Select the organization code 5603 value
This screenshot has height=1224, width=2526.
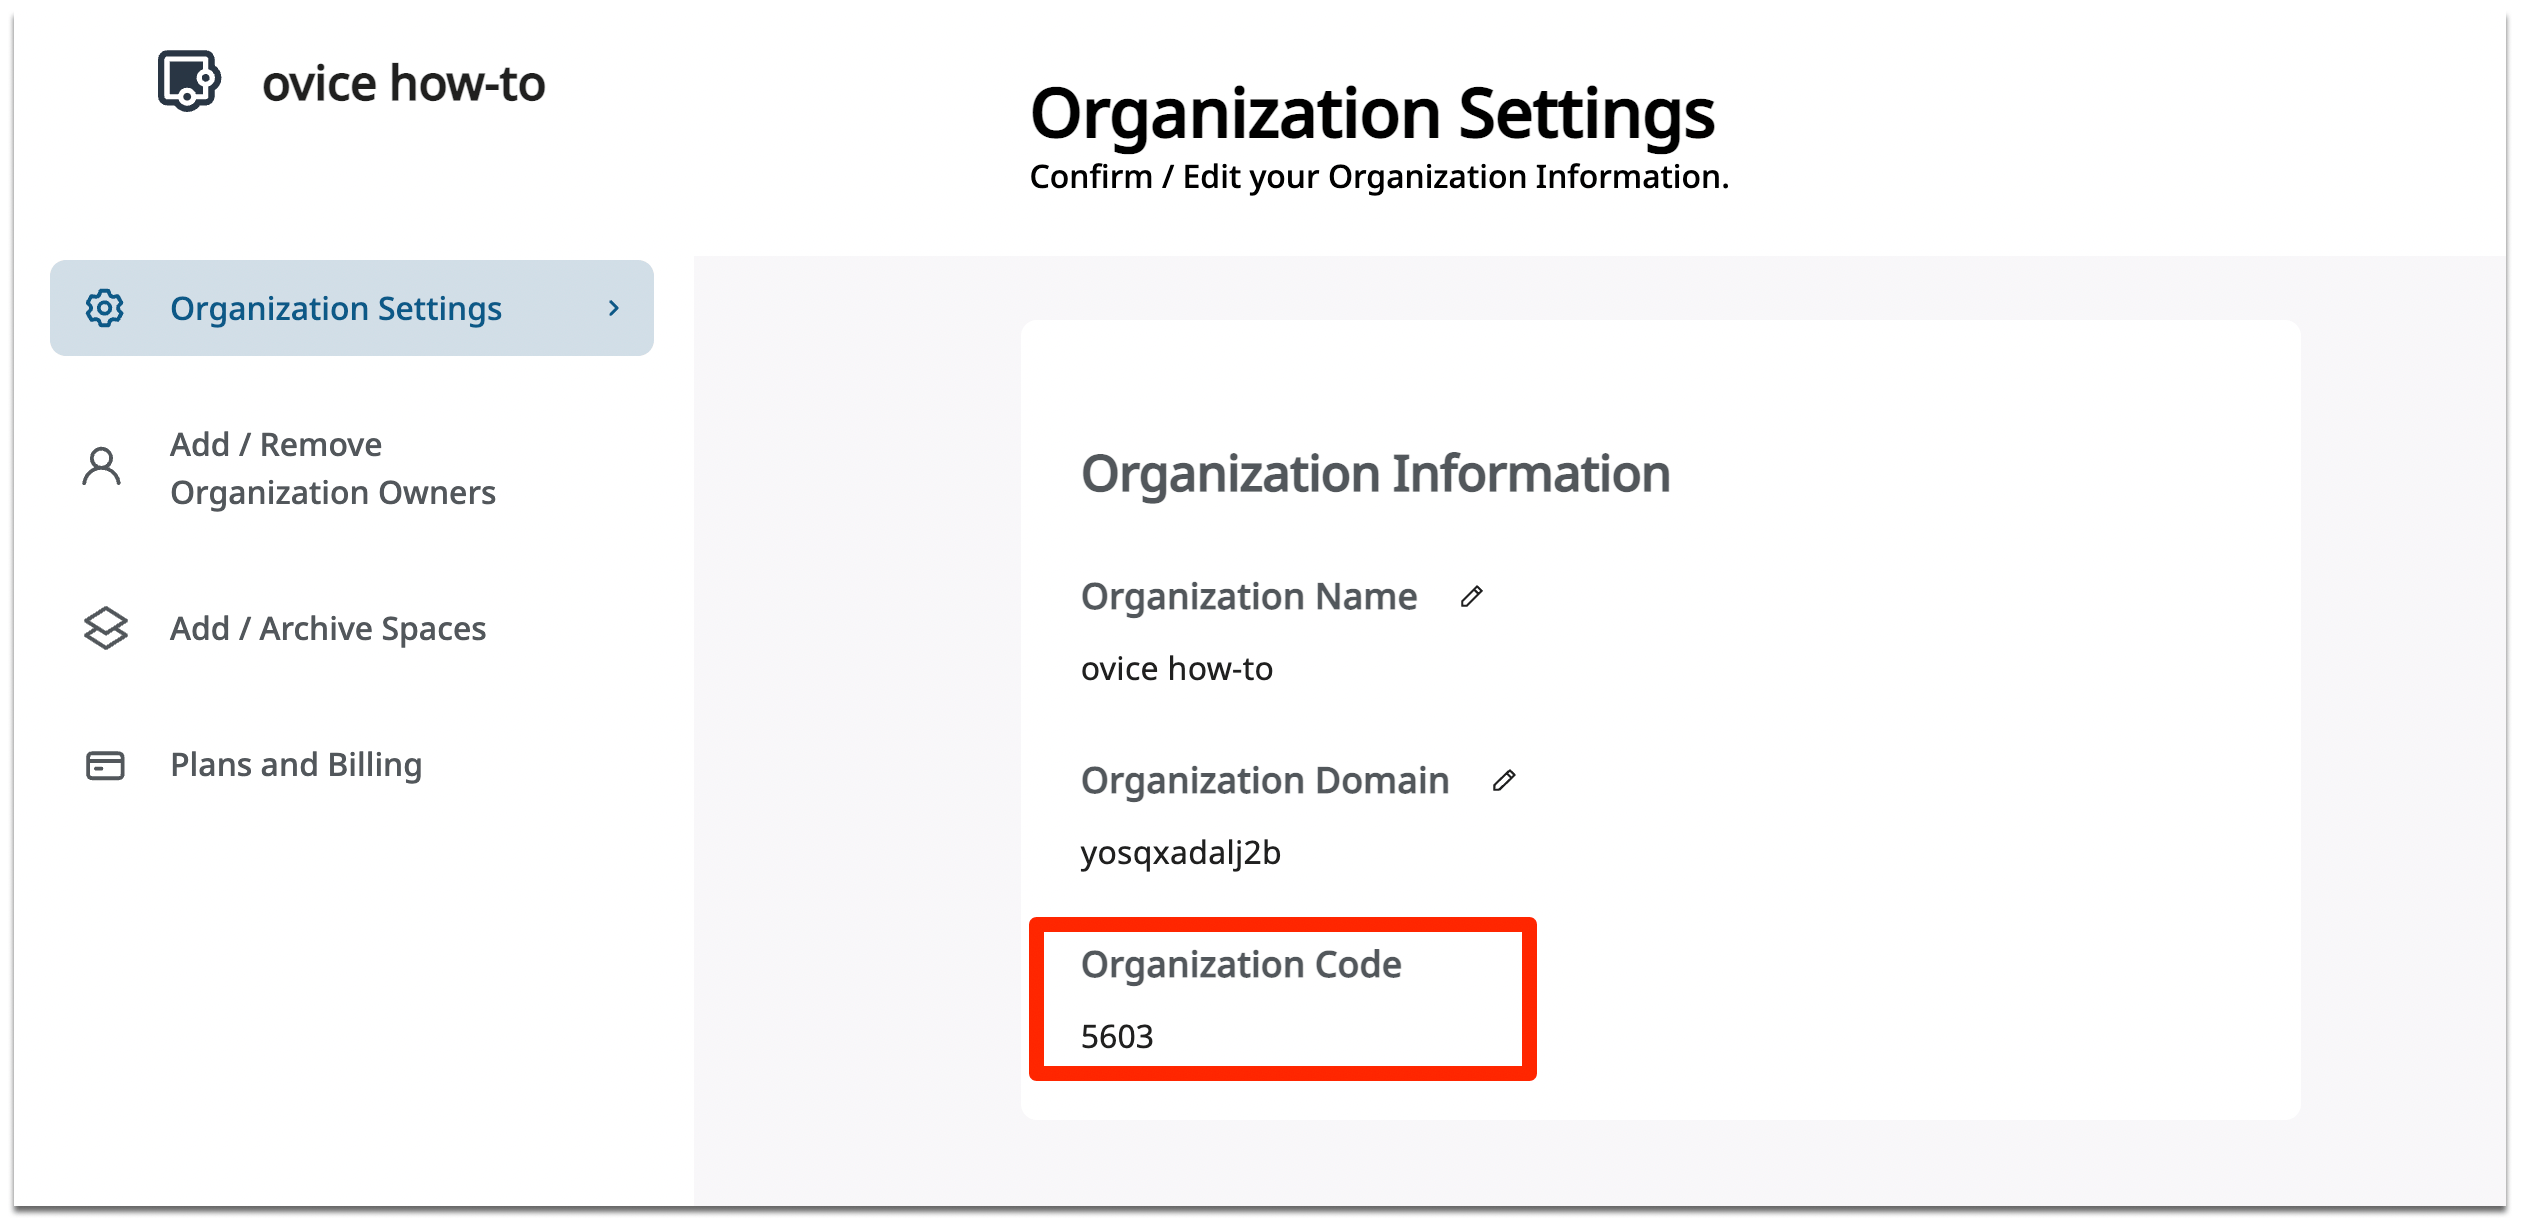[x=1117, y=1036]
